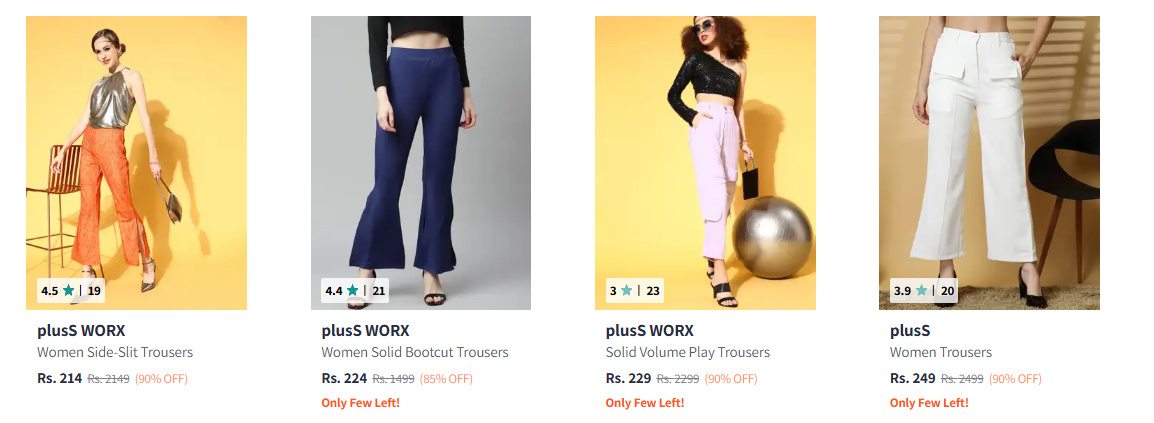Open the orange side-slit trousers image
This screenshot has width=1154, height=423.
[x=136, y=163]
